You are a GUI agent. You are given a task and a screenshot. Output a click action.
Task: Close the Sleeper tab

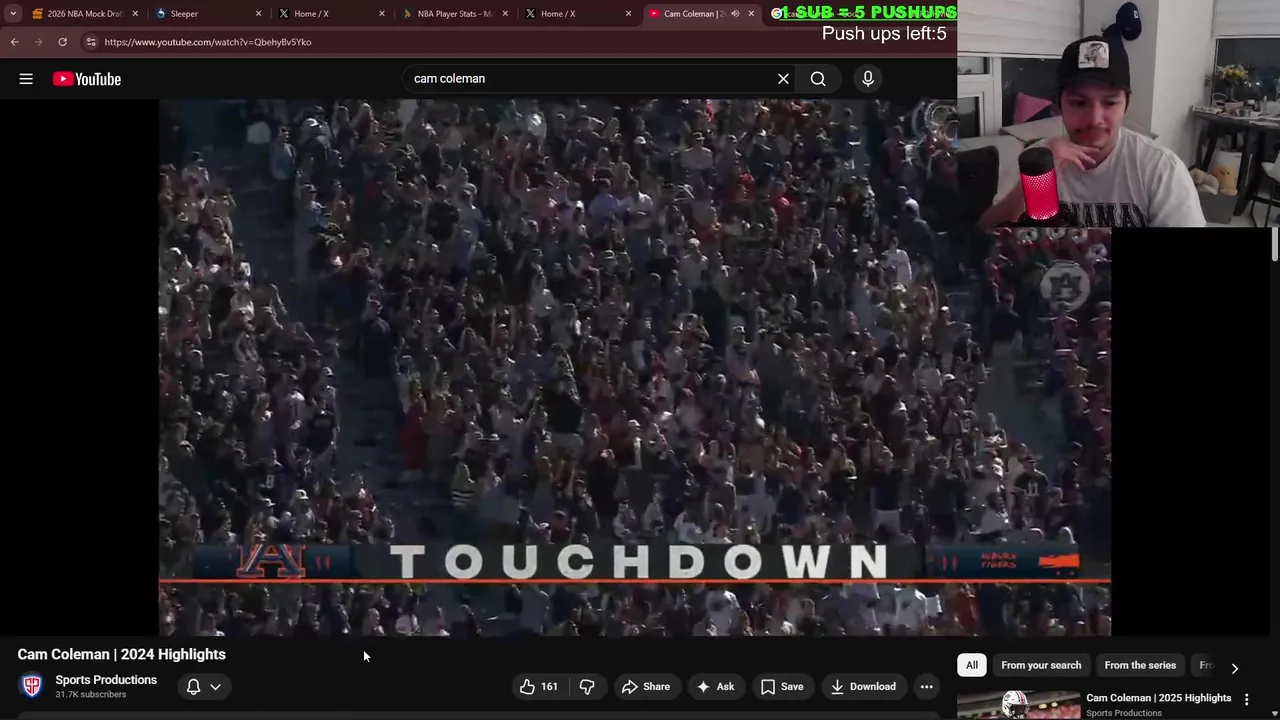(x=259, y=14)
